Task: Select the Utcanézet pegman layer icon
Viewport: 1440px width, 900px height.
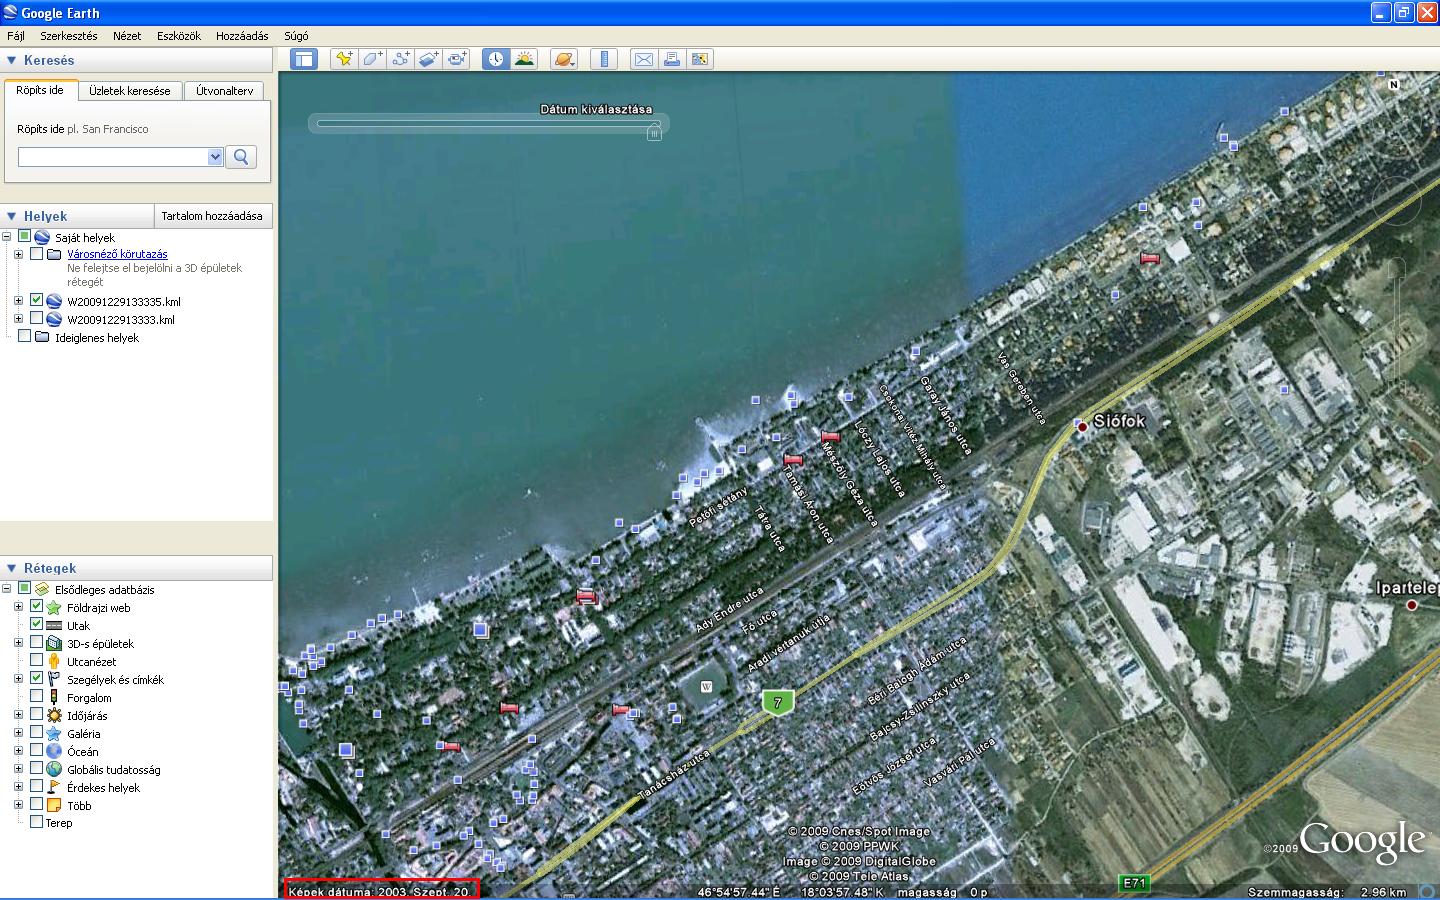Action: click(54, 661)
